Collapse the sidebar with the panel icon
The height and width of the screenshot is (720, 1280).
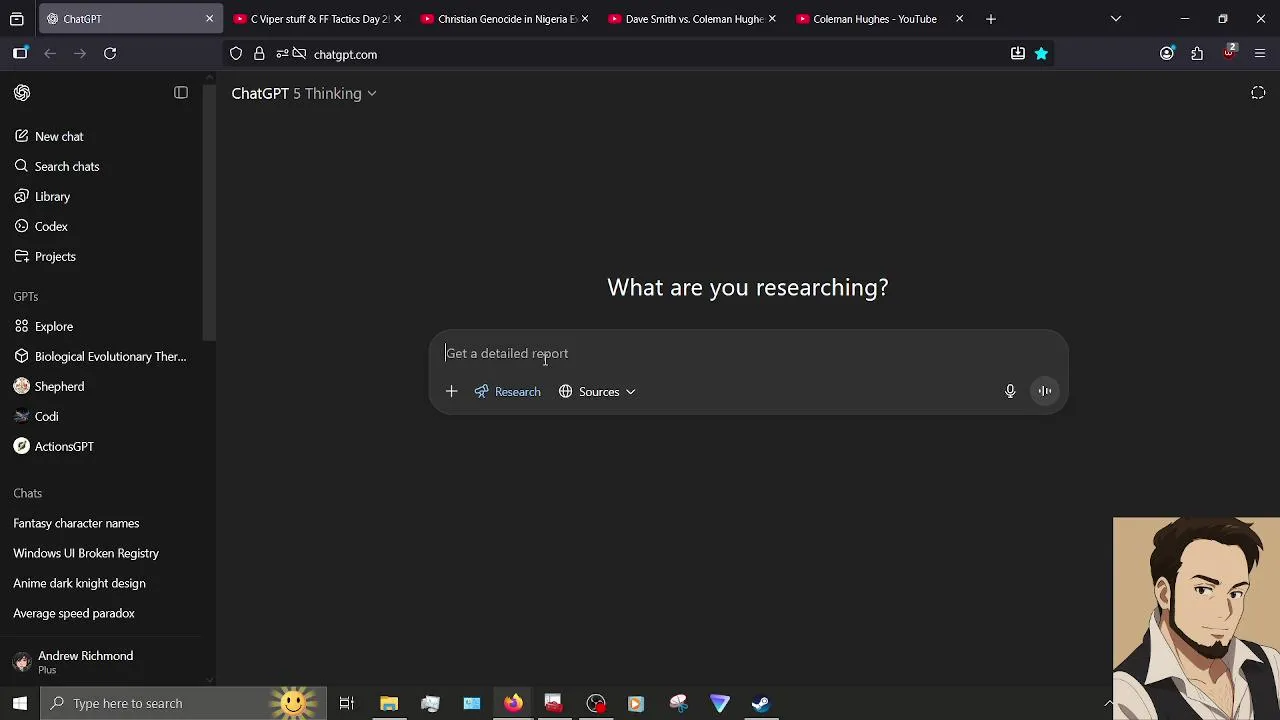[x=181, y=93]
